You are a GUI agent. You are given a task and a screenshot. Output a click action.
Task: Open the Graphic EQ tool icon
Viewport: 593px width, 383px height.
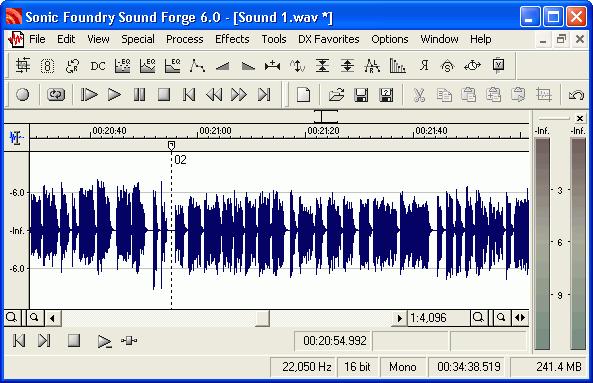123,66
